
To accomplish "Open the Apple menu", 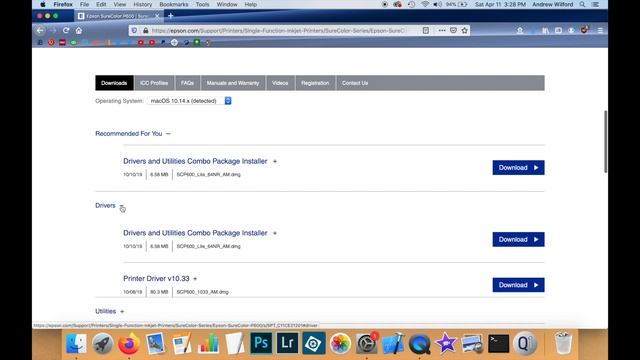I will 43,4.
